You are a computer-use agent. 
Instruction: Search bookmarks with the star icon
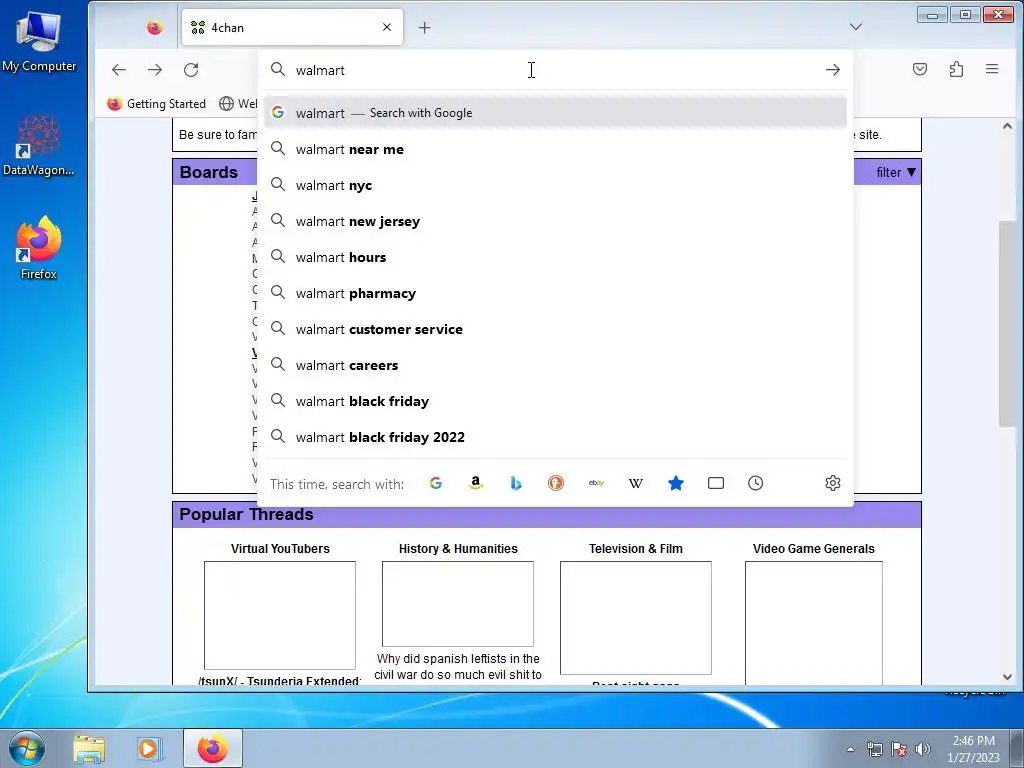676,483
